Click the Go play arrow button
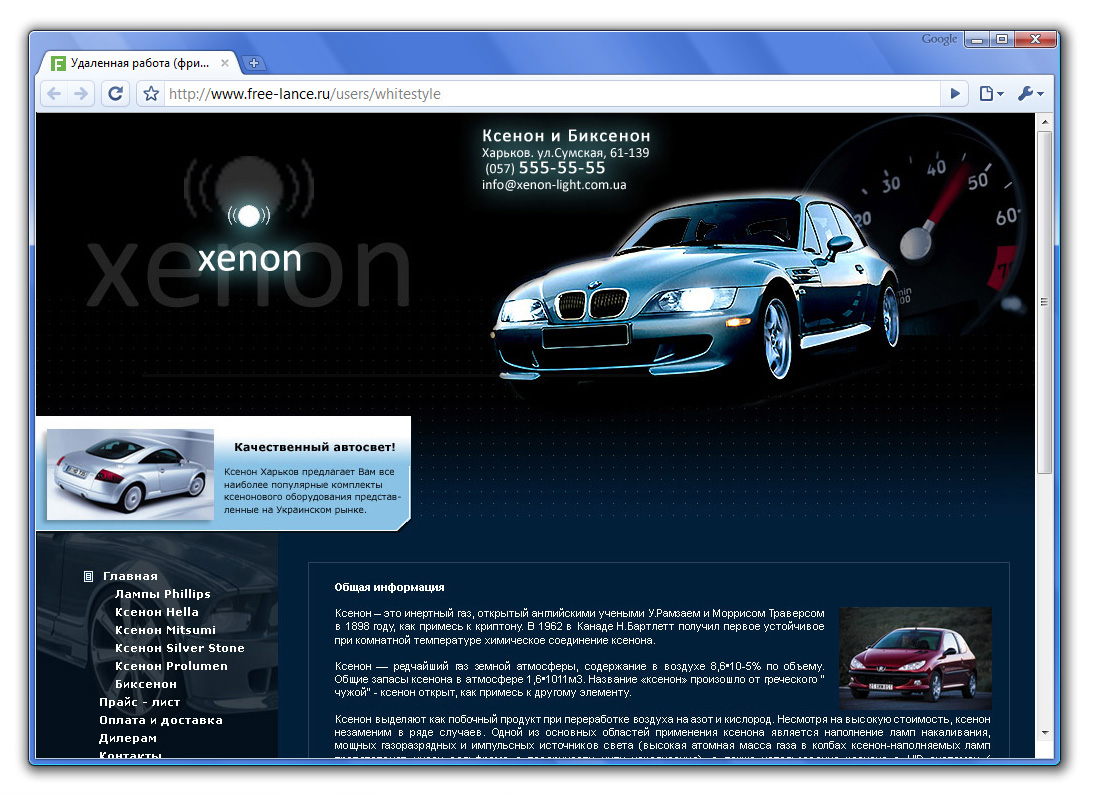The image size is (1093, 800). coord(955,93)
